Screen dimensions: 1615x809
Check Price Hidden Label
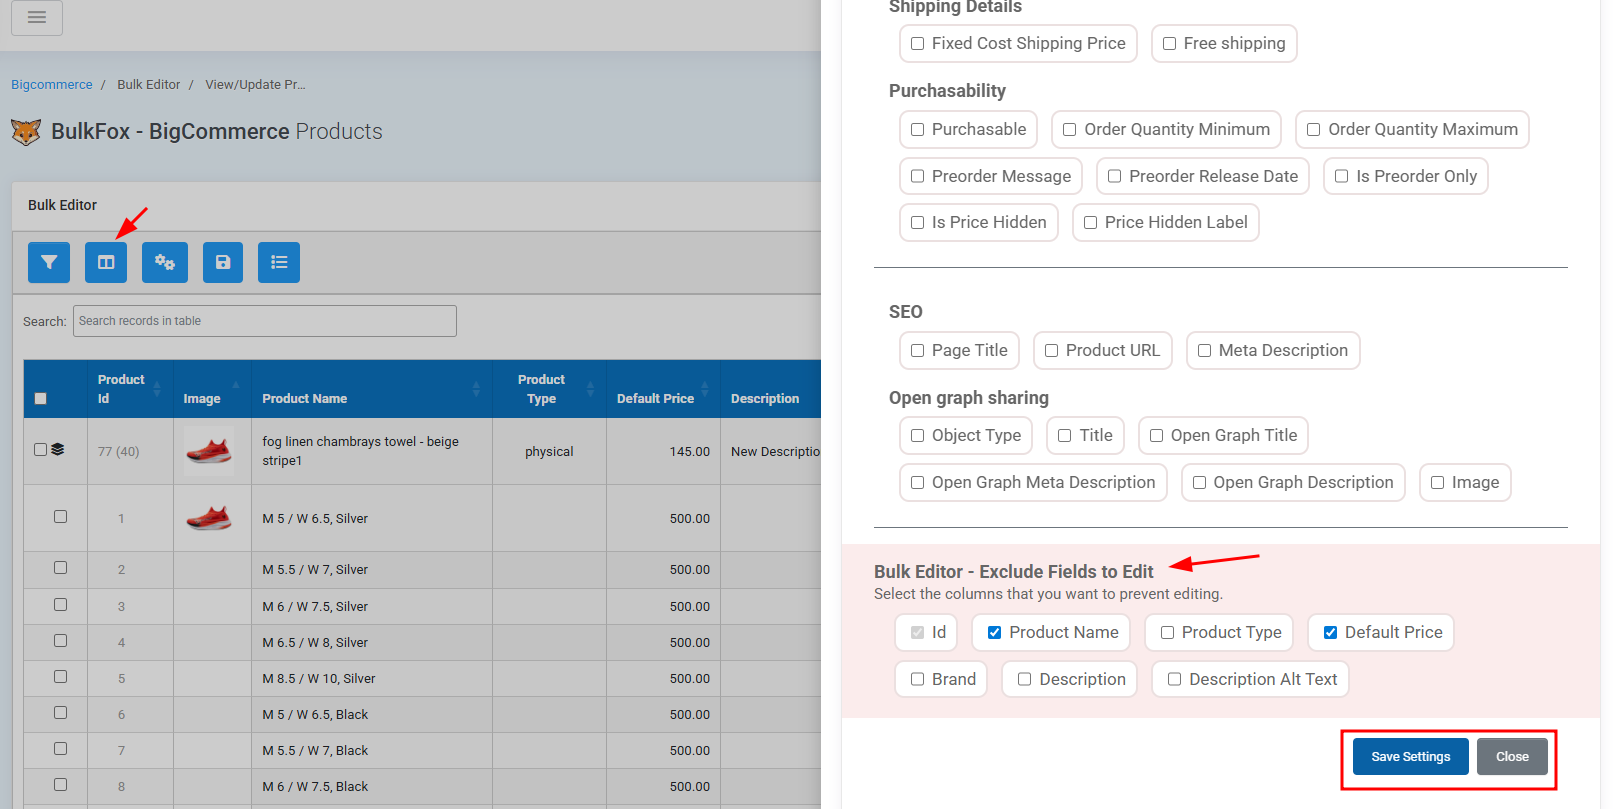tap(1091, 223)
